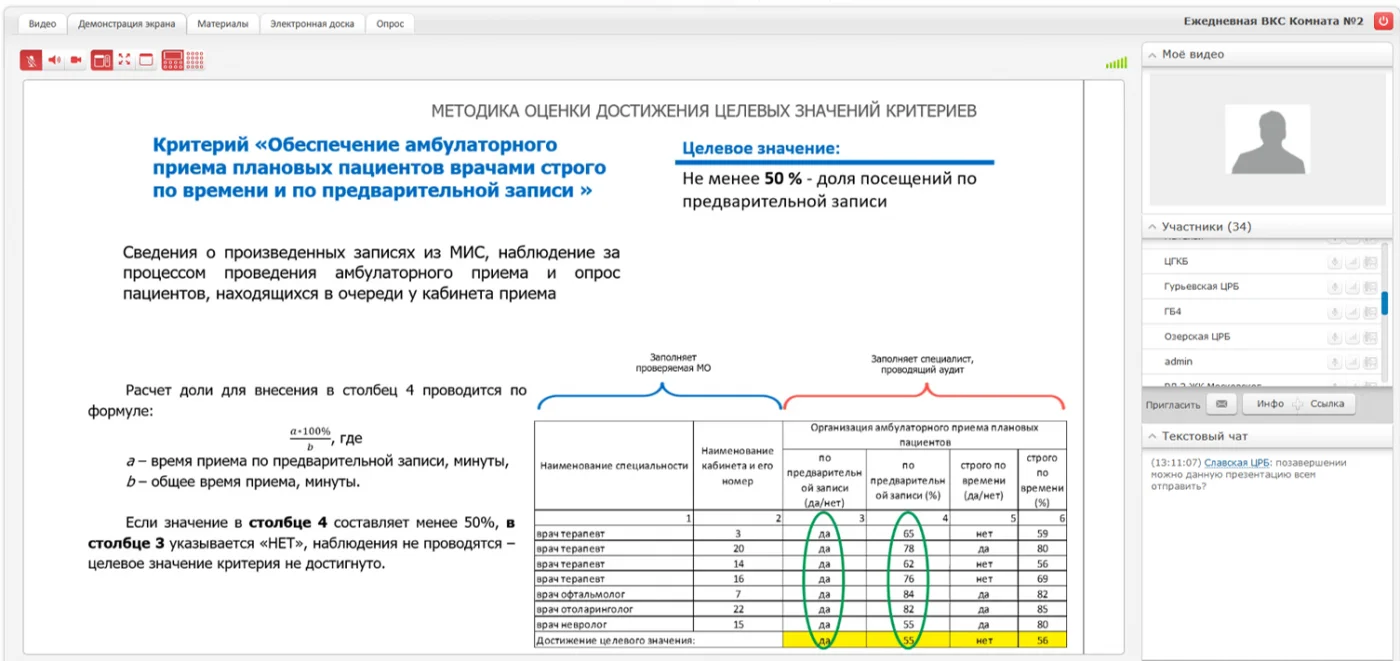Collapse the Участники panel
The image size is (1400, 661).
pos(1153,227)
